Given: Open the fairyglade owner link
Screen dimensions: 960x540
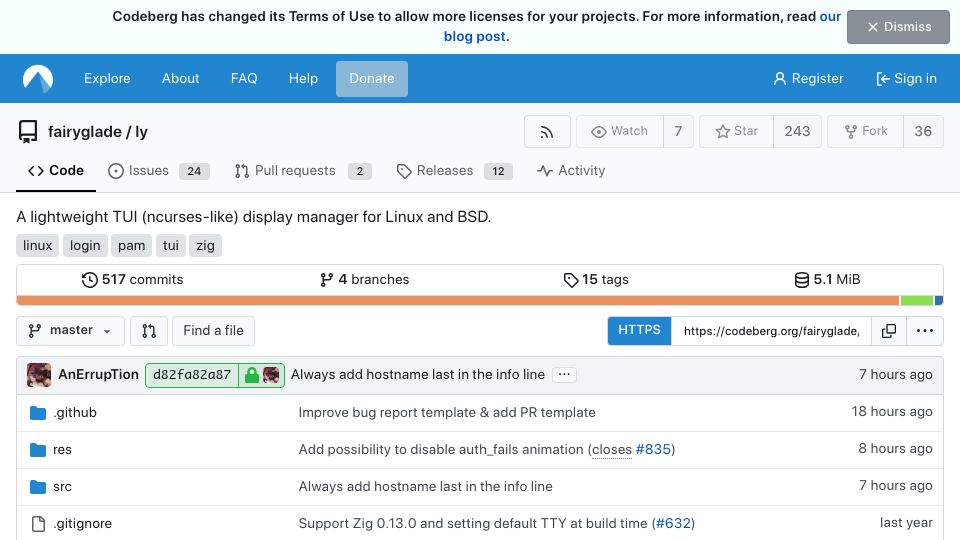Looking at the screenshot, I should pyautogui.click(x=84, y=132).
